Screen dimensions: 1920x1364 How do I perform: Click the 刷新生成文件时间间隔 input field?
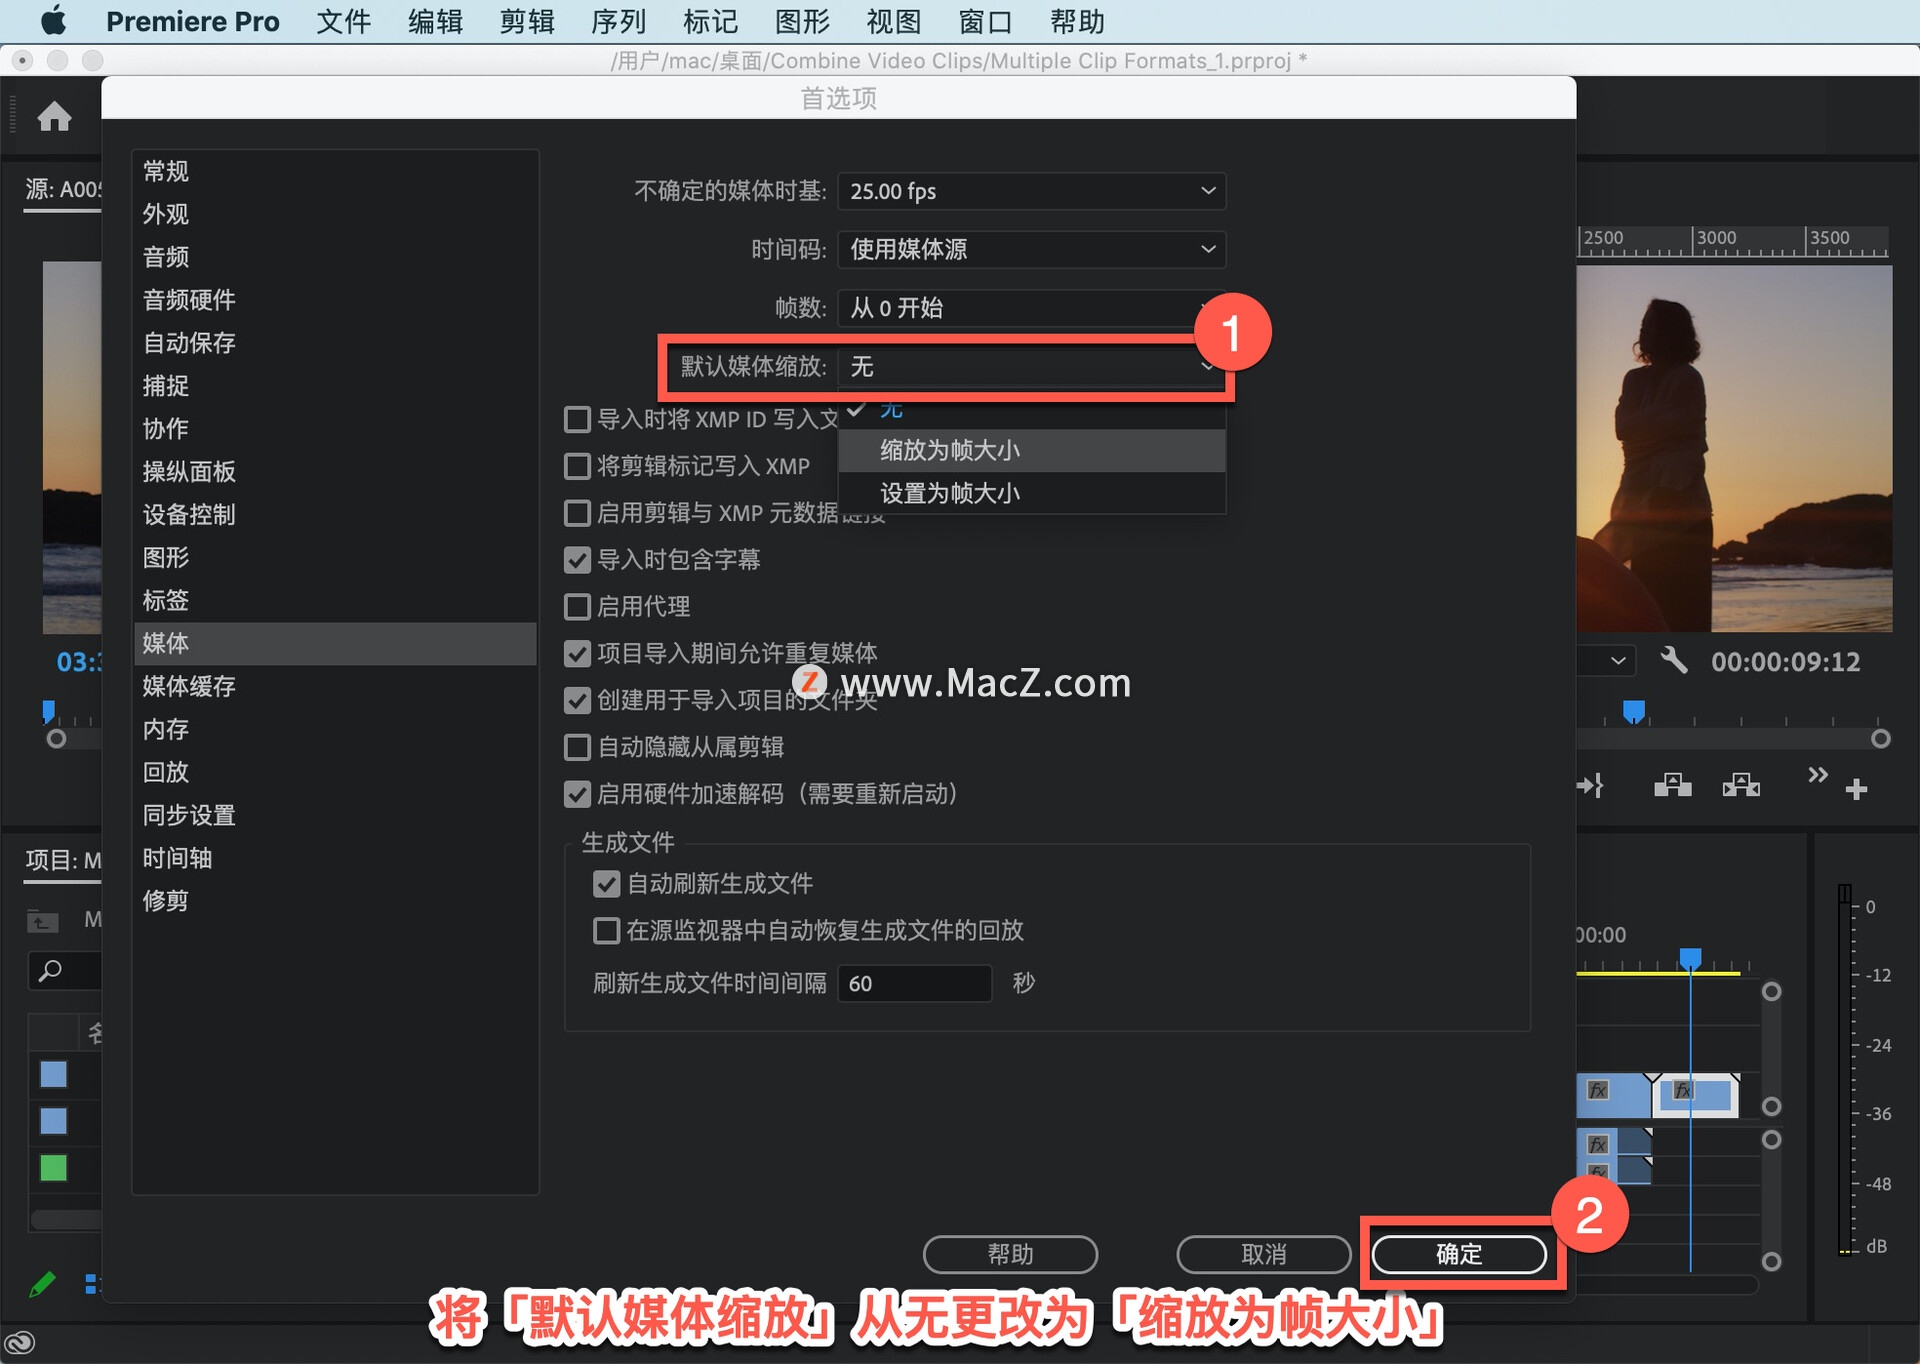(x=913, y=984)
